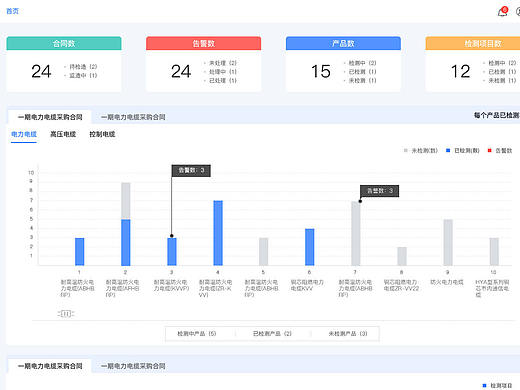520x390 pixels.
Task: Select the 未检测产品 (3) filter button
Action: [x=348, y=334]
